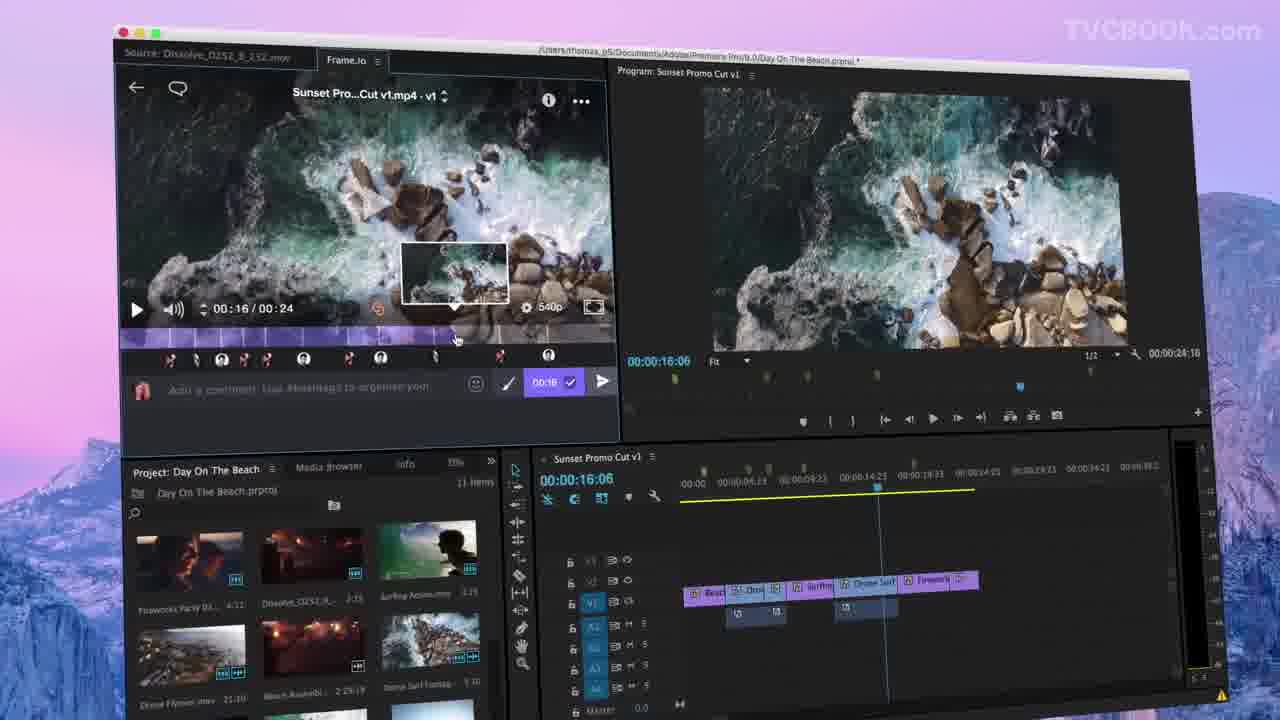Open Frame.io panel tab menu
1280x720 pixels.
(x=378, y=61)
